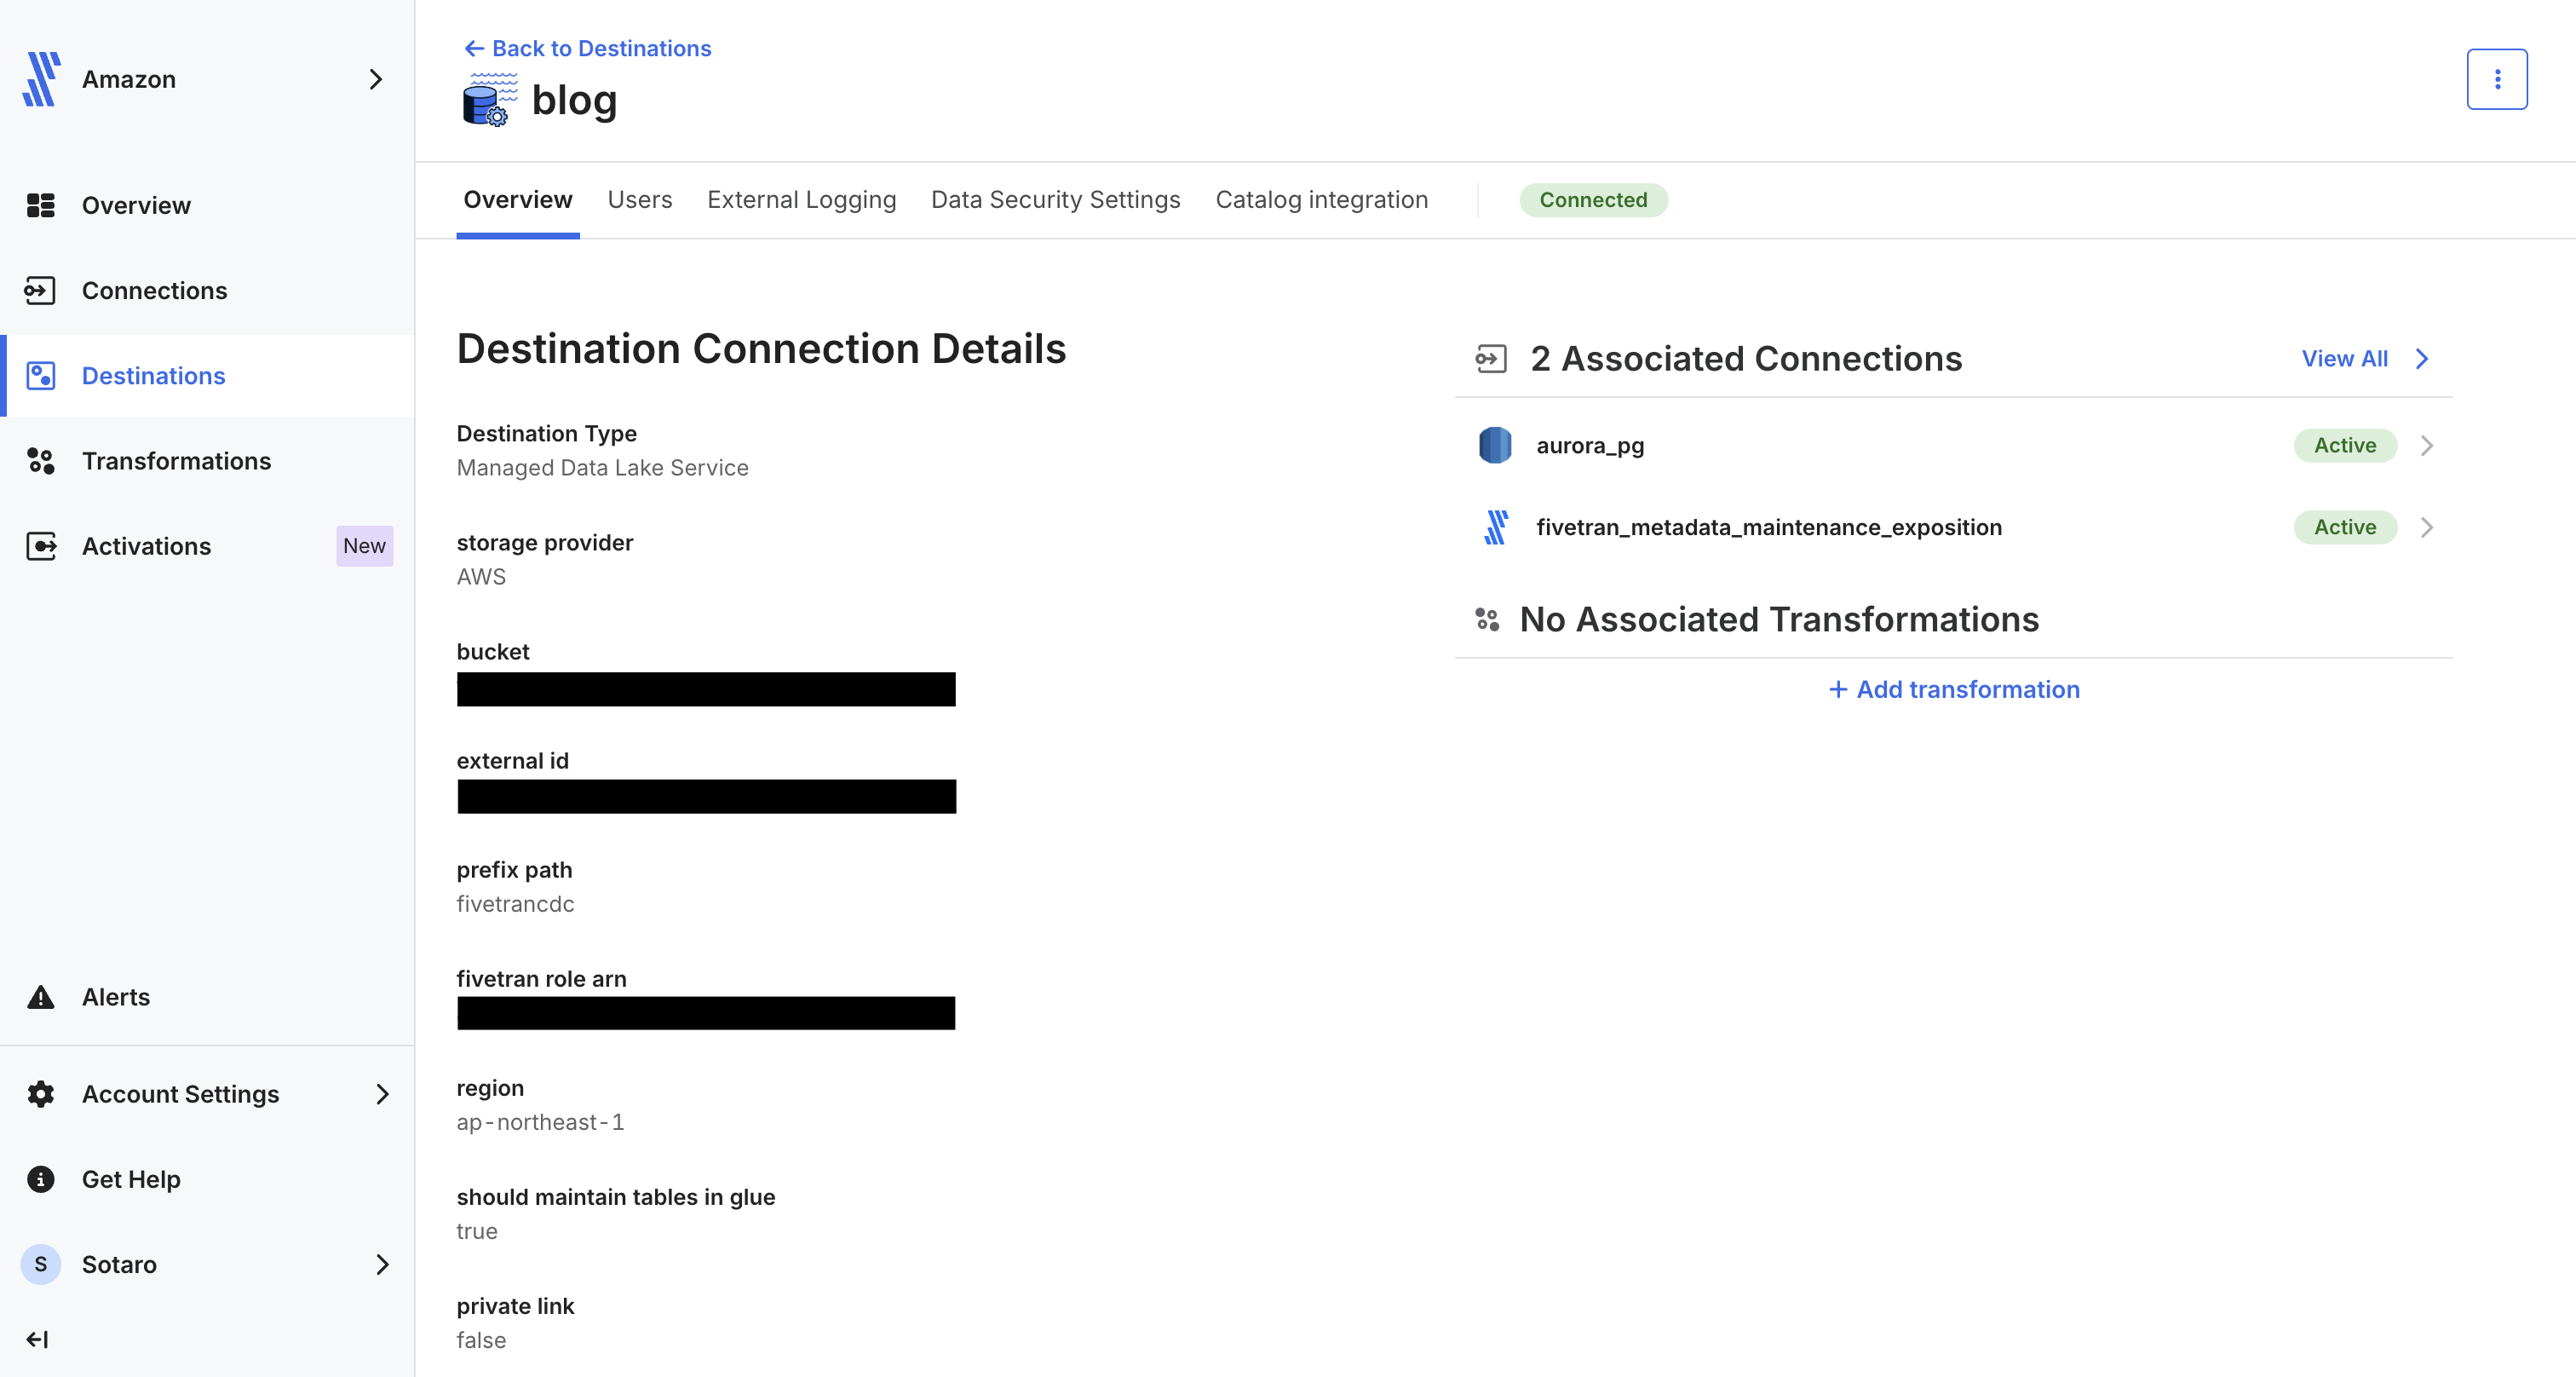The image size is (2576, 1377).
Task: Switch to the Users tab
Action: (639, 200)
